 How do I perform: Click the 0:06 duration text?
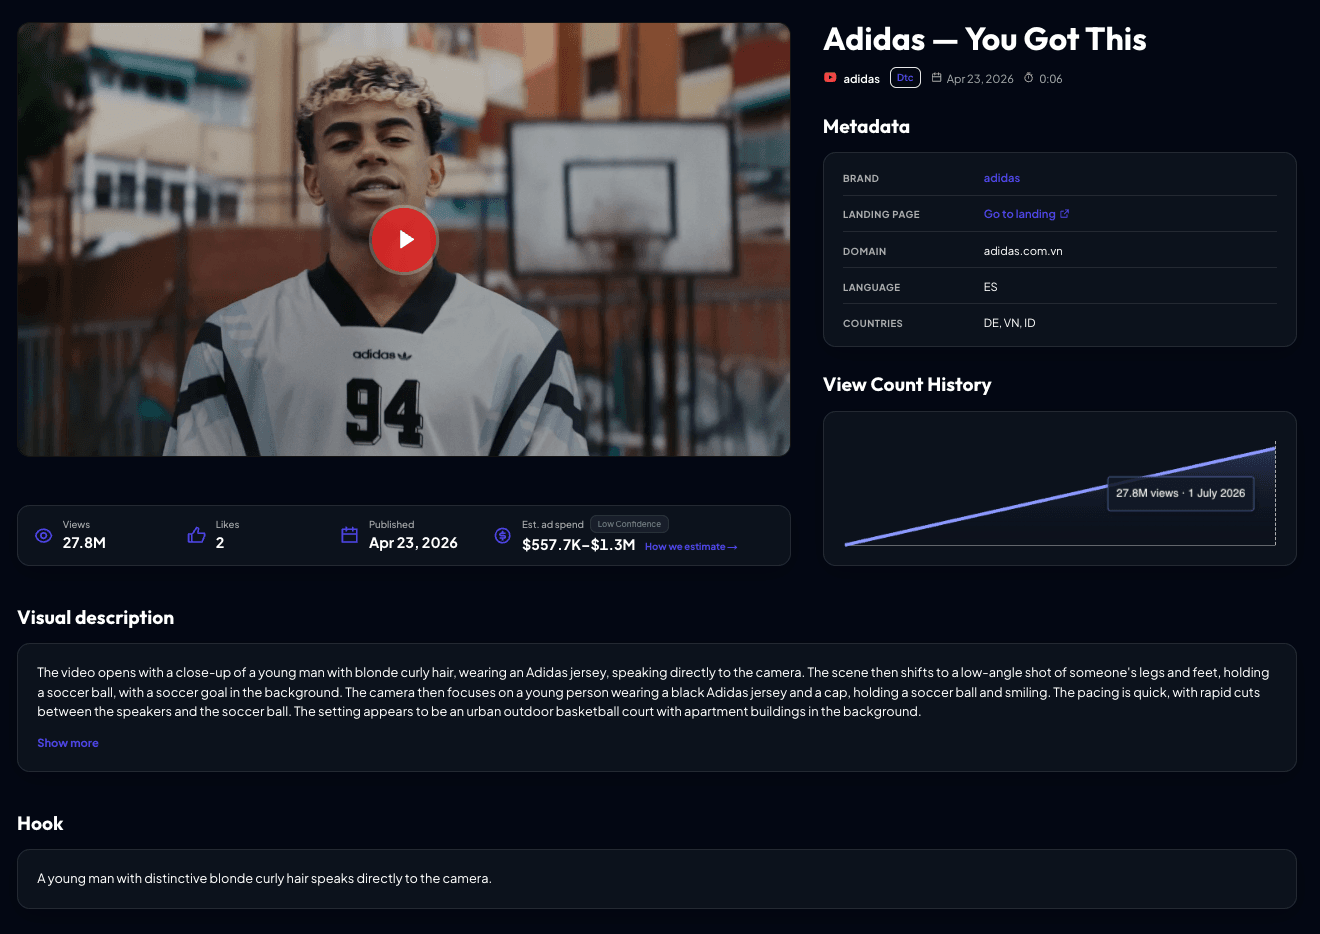(1050, 79)
